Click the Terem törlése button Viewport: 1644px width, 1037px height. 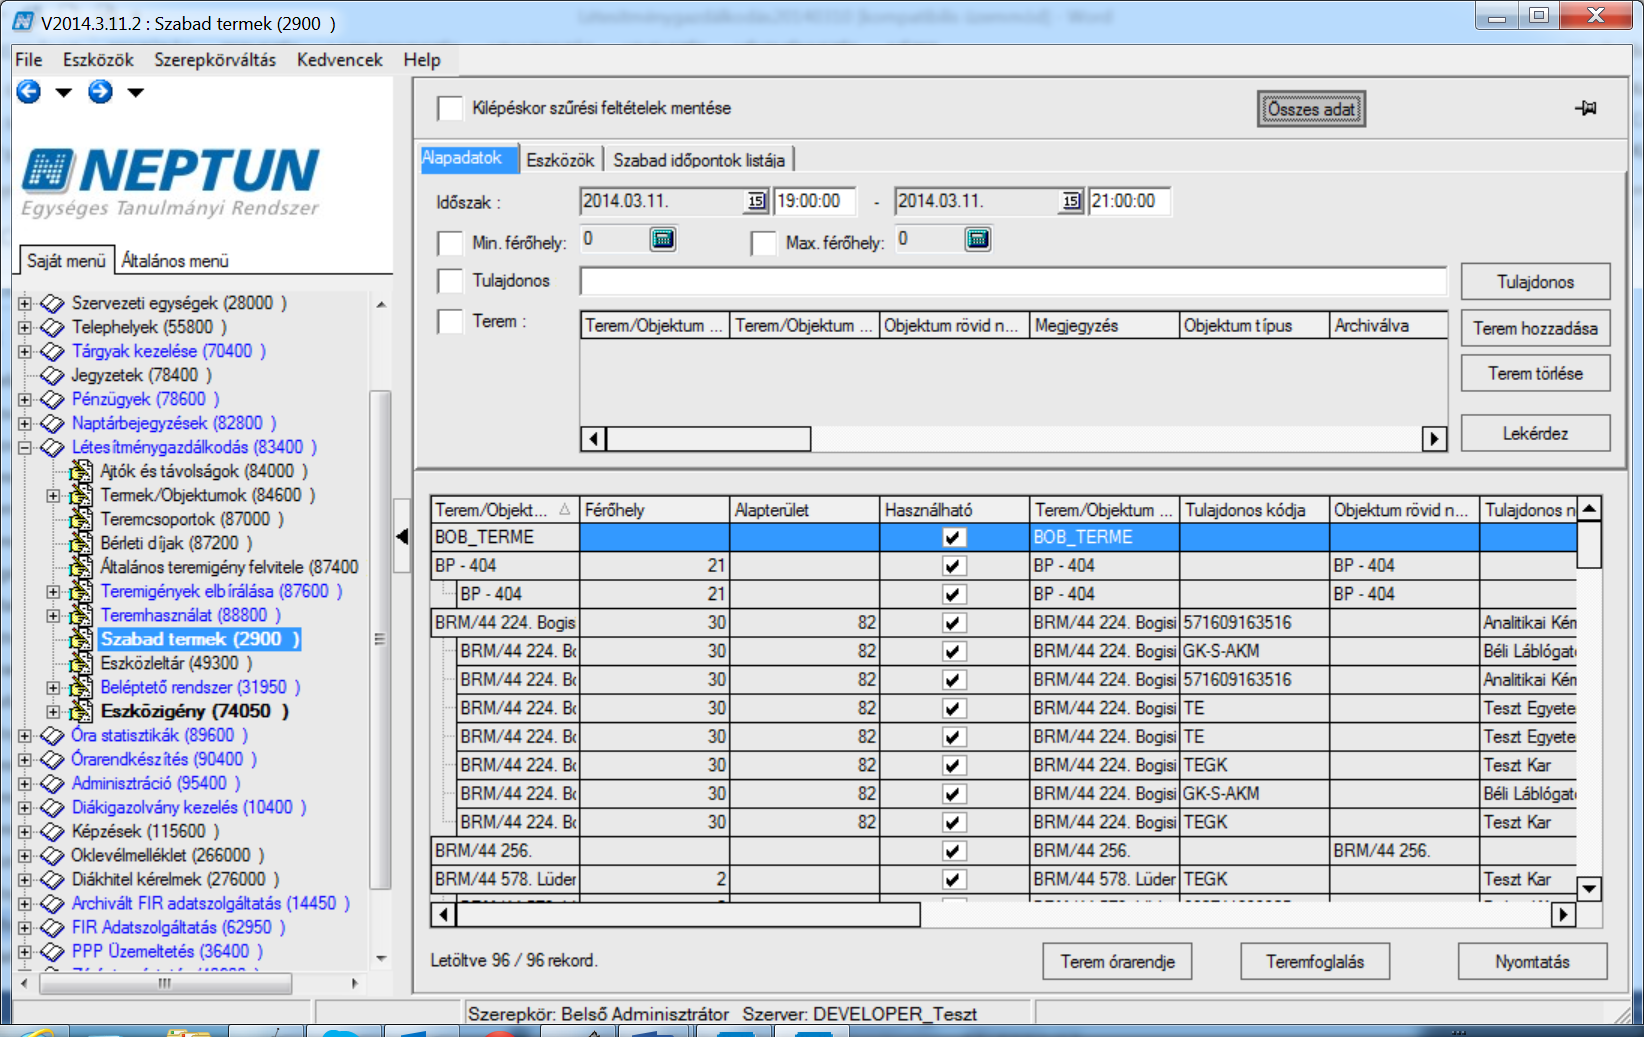(1535, 373)
